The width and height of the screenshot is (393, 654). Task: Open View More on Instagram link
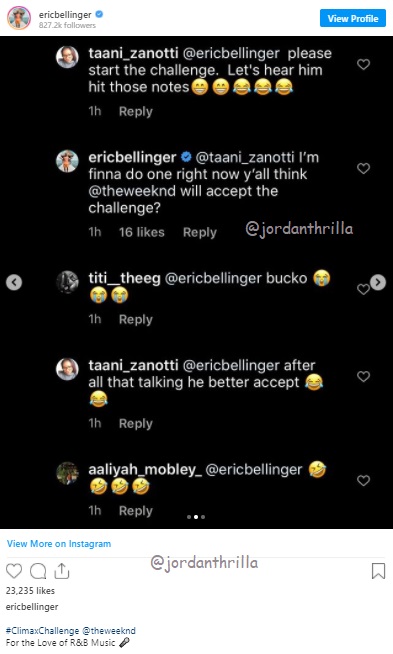point(59,543)
